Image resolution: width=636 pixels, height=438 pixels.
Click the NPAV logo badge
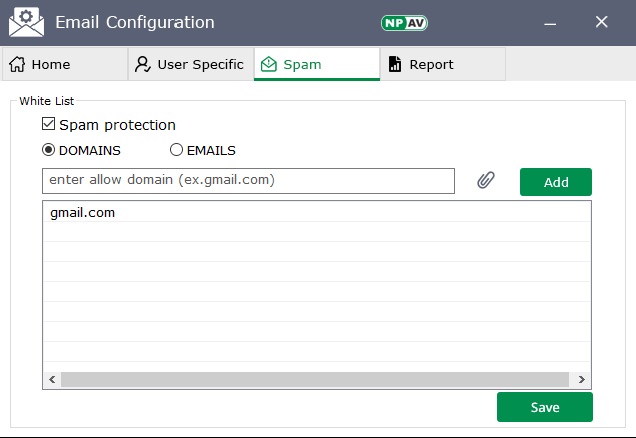click(403, 22)
